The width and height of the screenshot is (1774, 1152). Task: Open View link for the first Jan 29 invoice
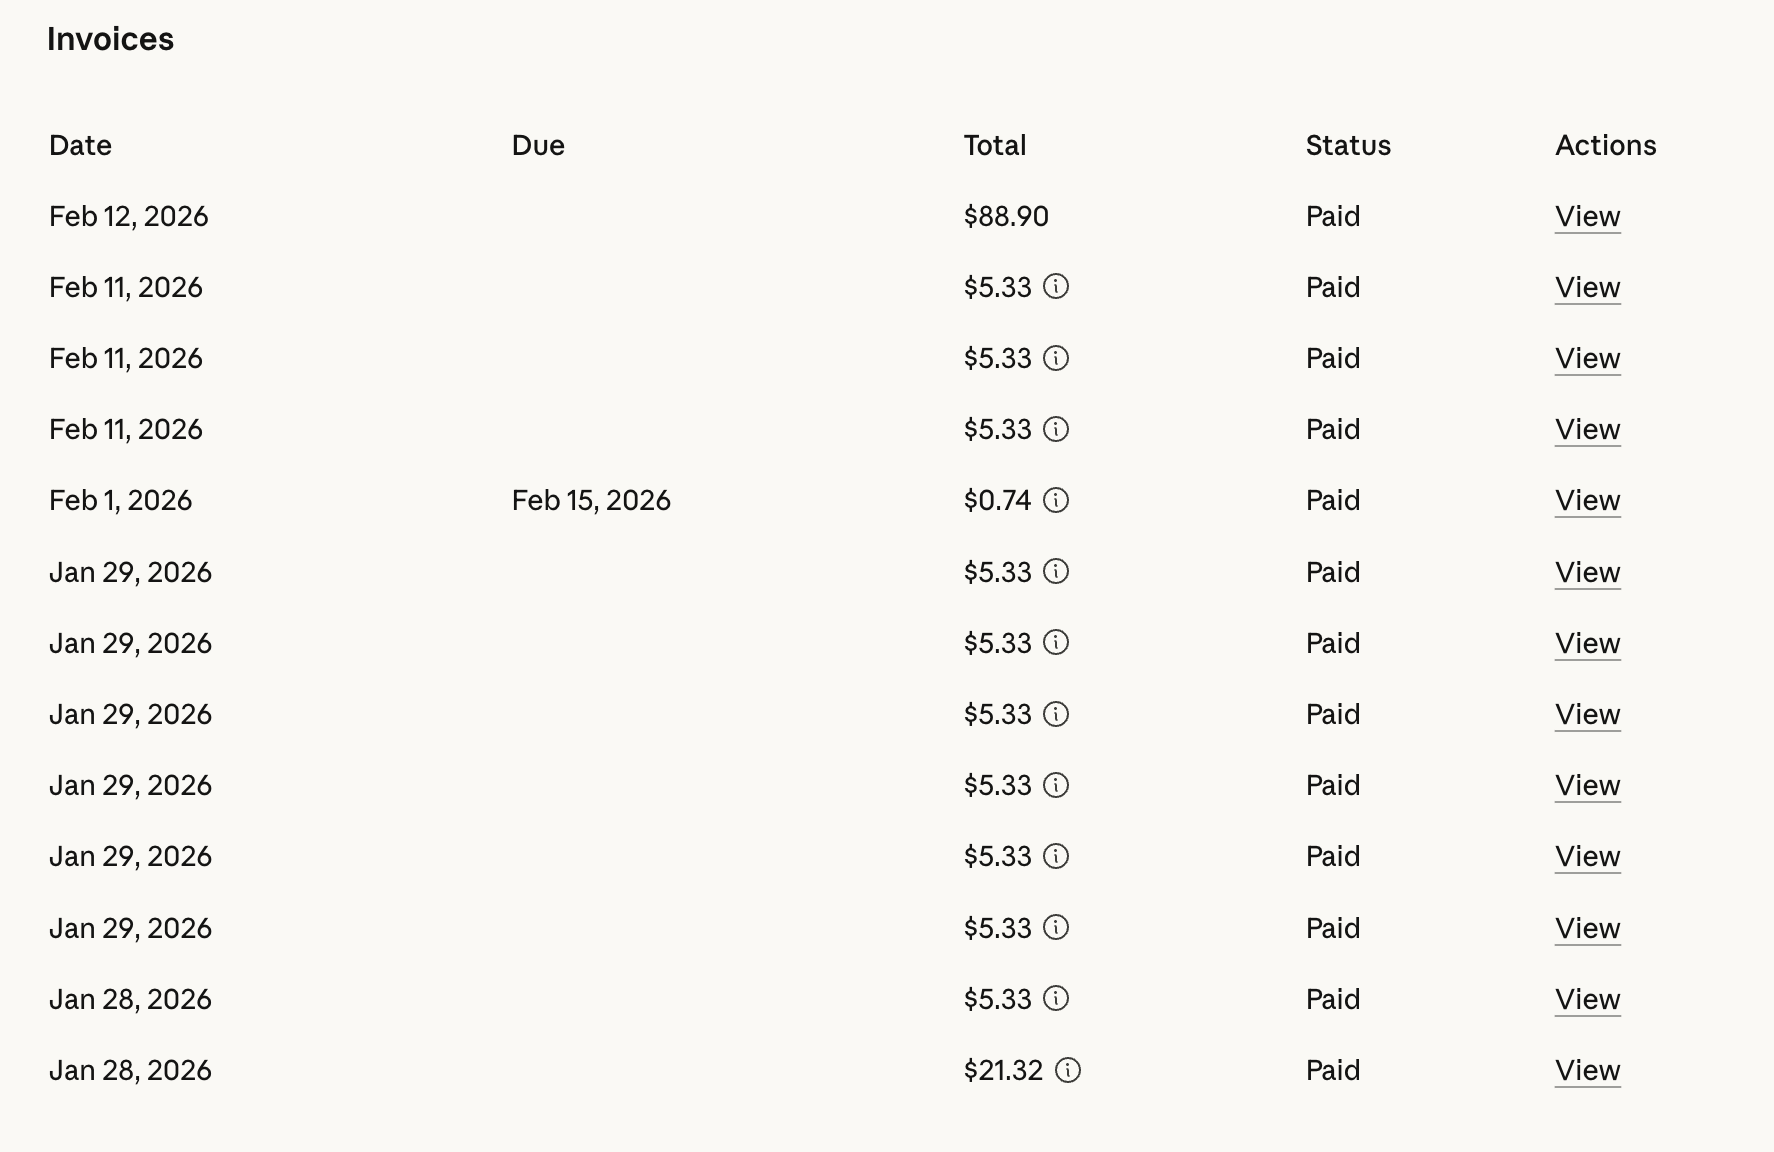tap(1587, 573)
